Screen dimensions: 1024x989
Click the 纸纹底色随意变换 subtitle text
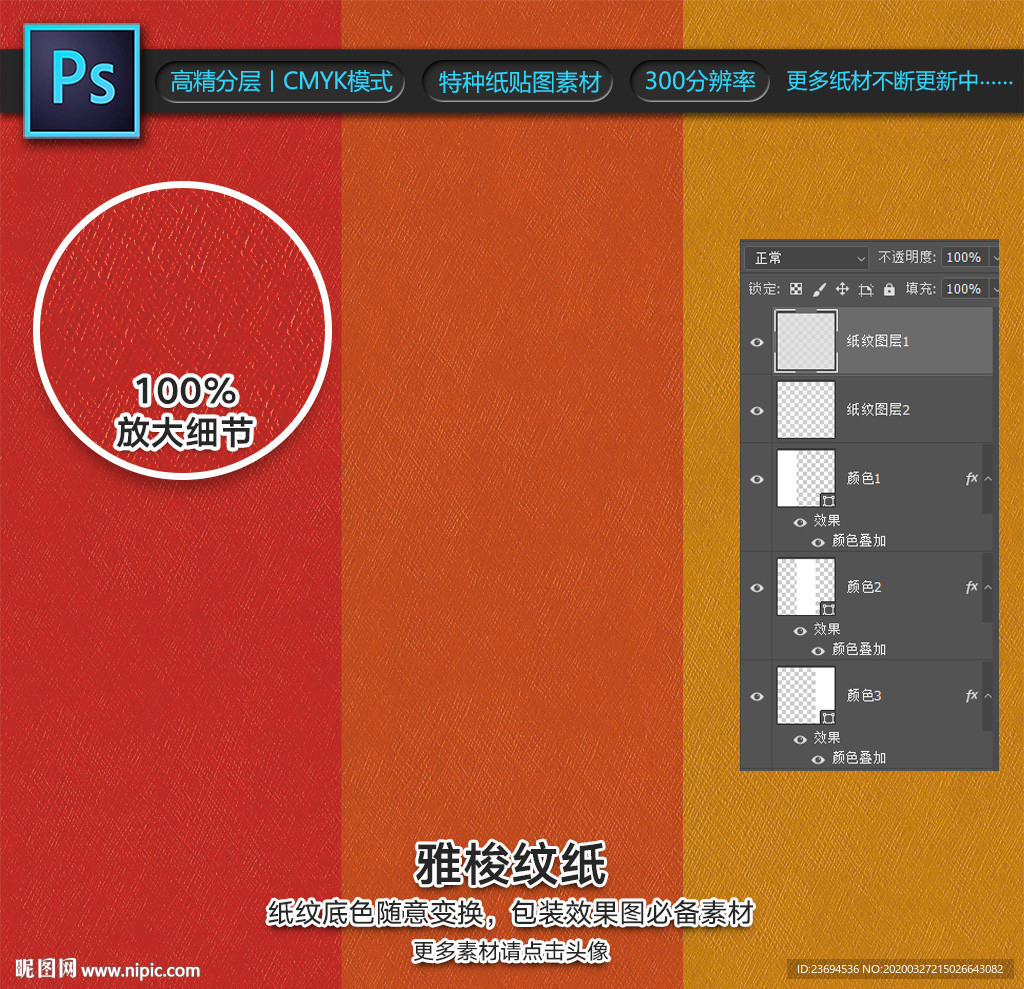point(375,913)
